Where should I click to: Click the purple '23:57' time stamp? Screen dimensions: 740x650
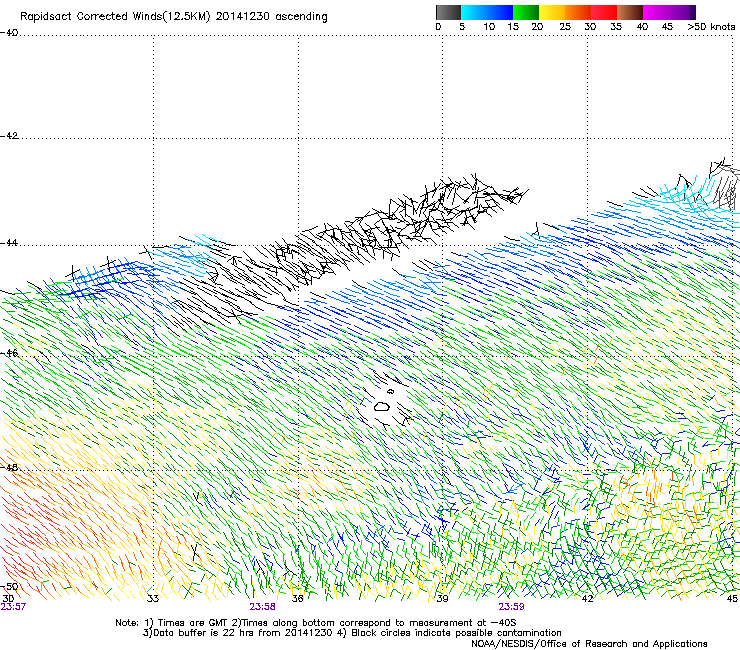pos(13,607)
